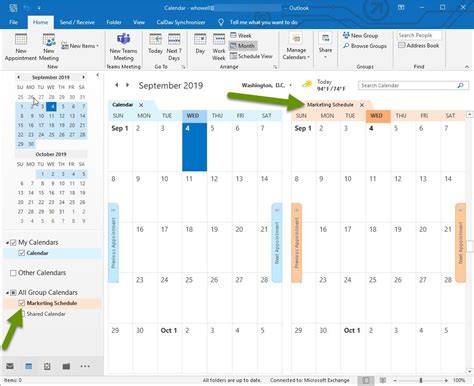
Task: Show Next 7 Days view
Action: (x=174, y=47)
